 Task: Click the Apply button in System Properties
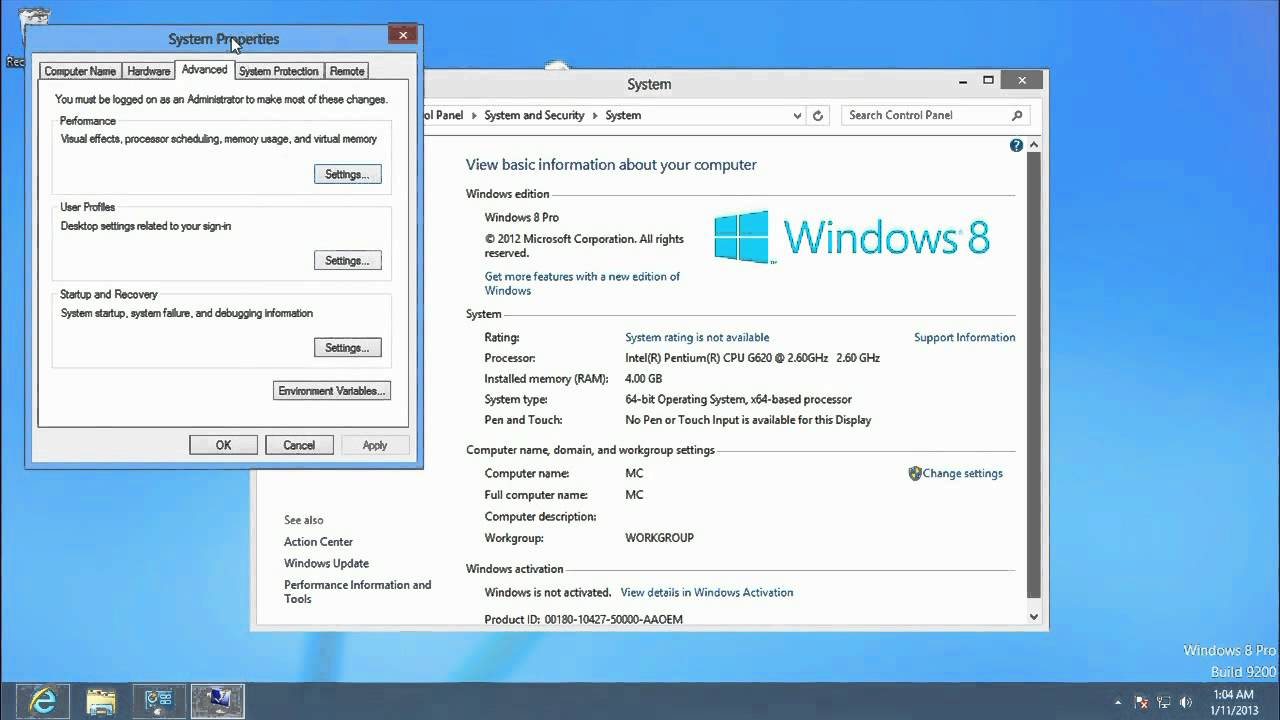375,445
